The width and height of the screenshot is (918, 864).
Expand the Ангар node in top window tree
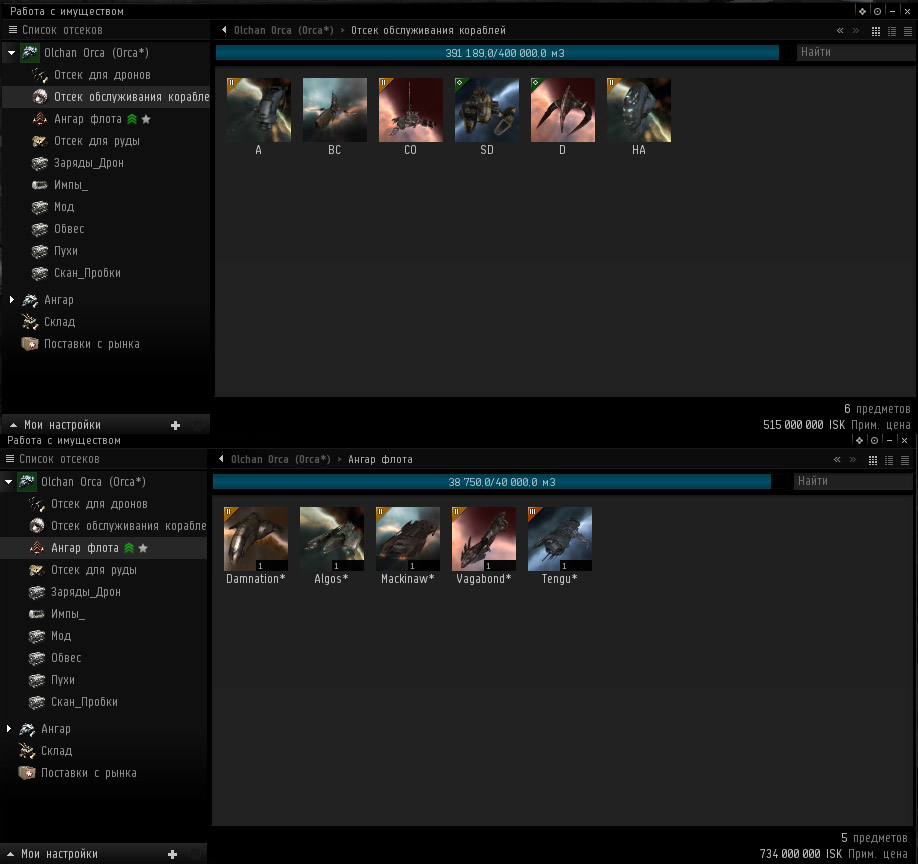tap(11, 300)
